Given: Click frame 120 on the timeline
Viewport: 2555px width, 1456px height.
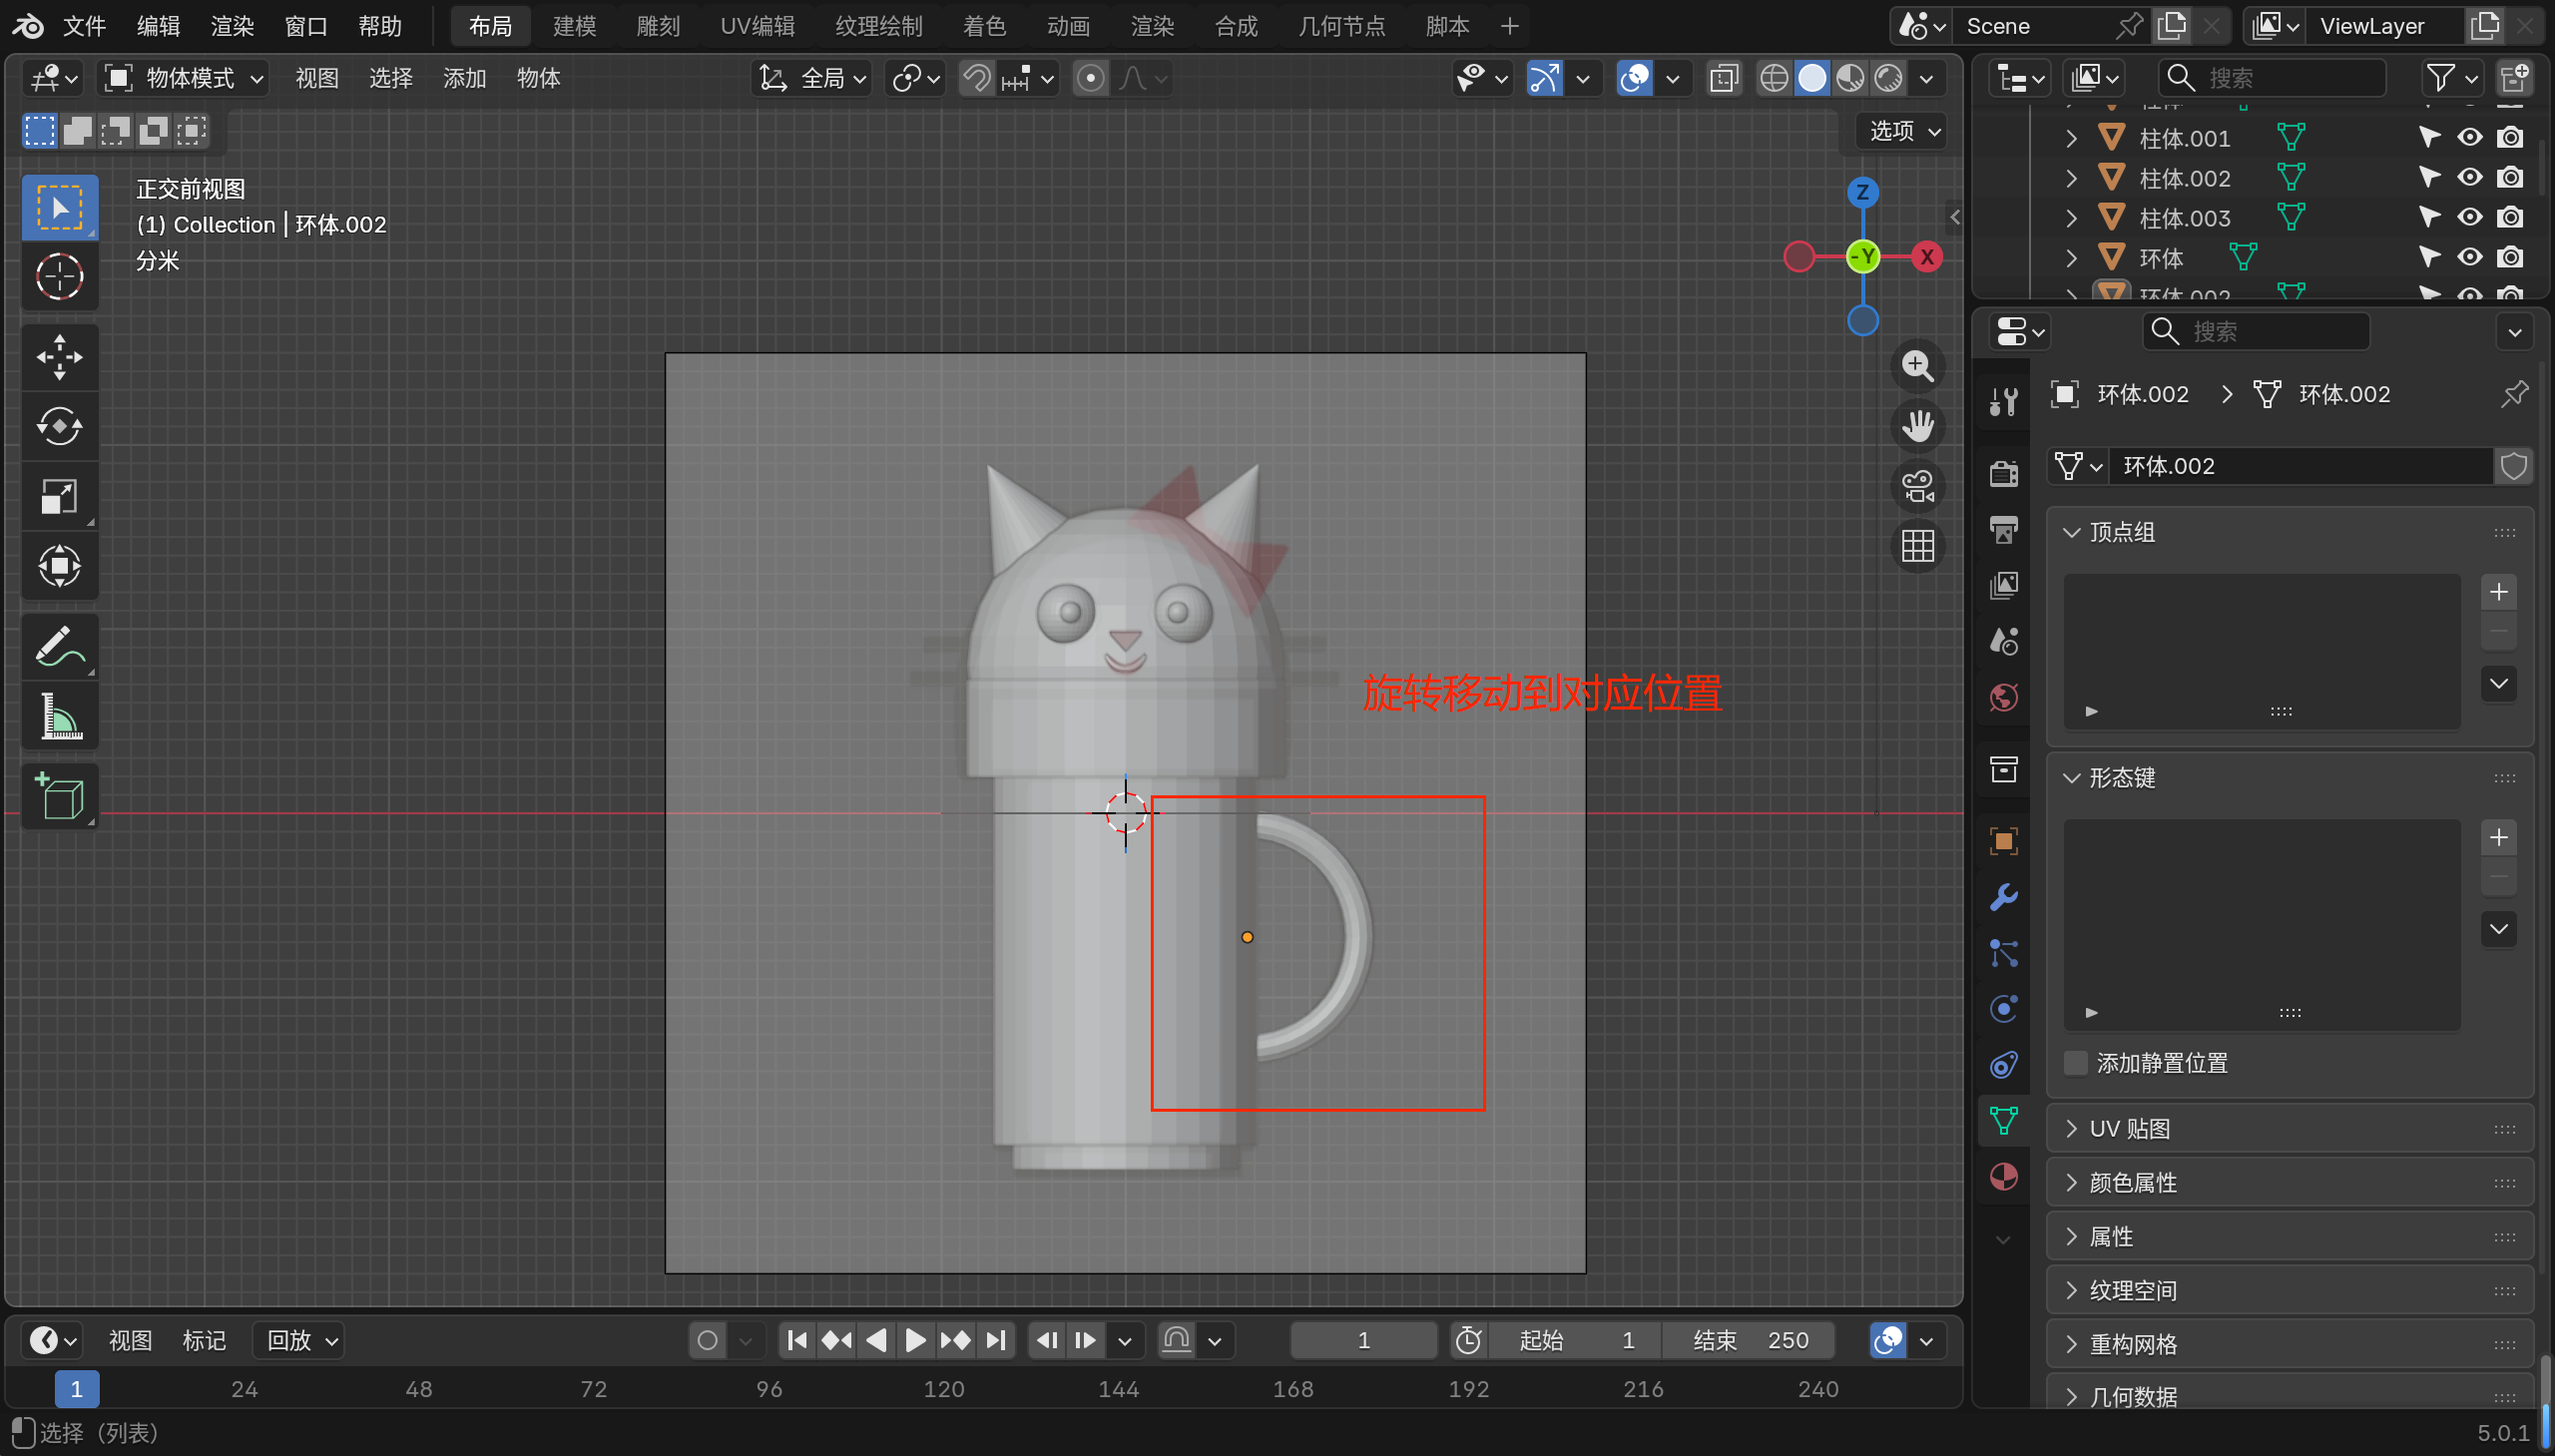Looking at the screenshot, I should 943,1389.
